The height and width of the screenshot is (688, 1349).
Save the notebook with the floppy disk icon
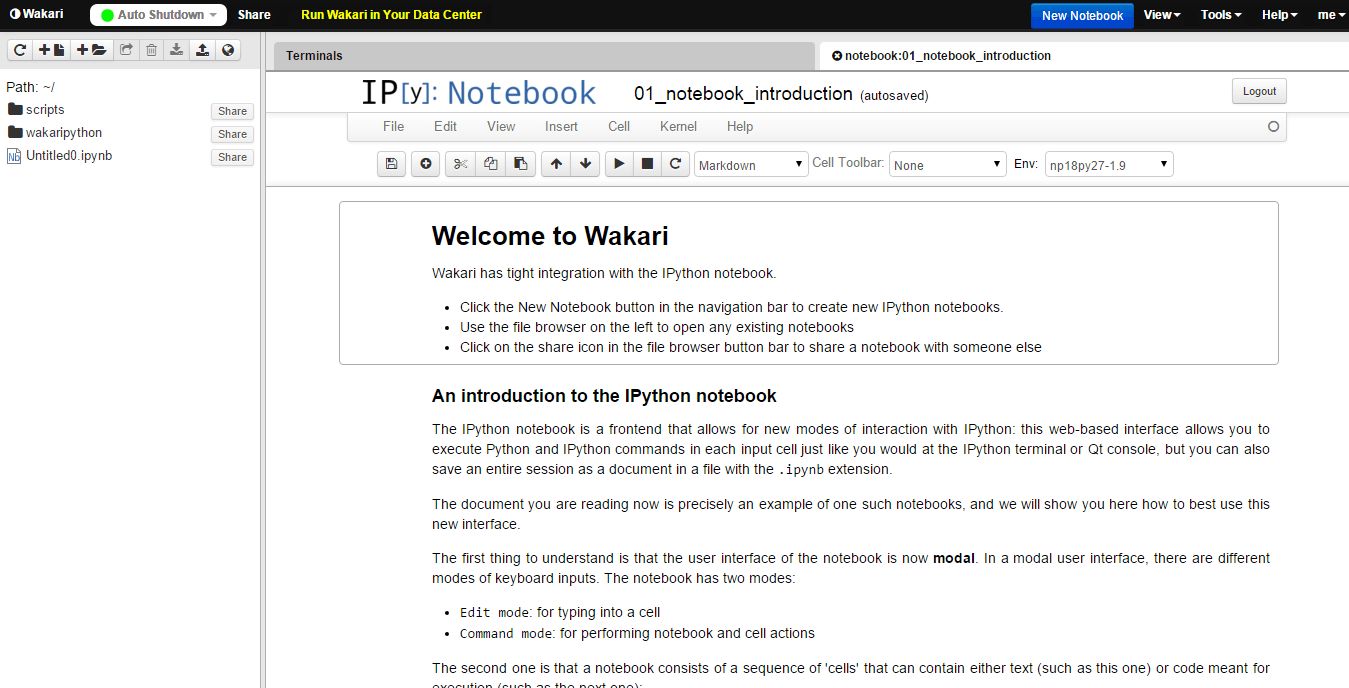tap(391, 163)
